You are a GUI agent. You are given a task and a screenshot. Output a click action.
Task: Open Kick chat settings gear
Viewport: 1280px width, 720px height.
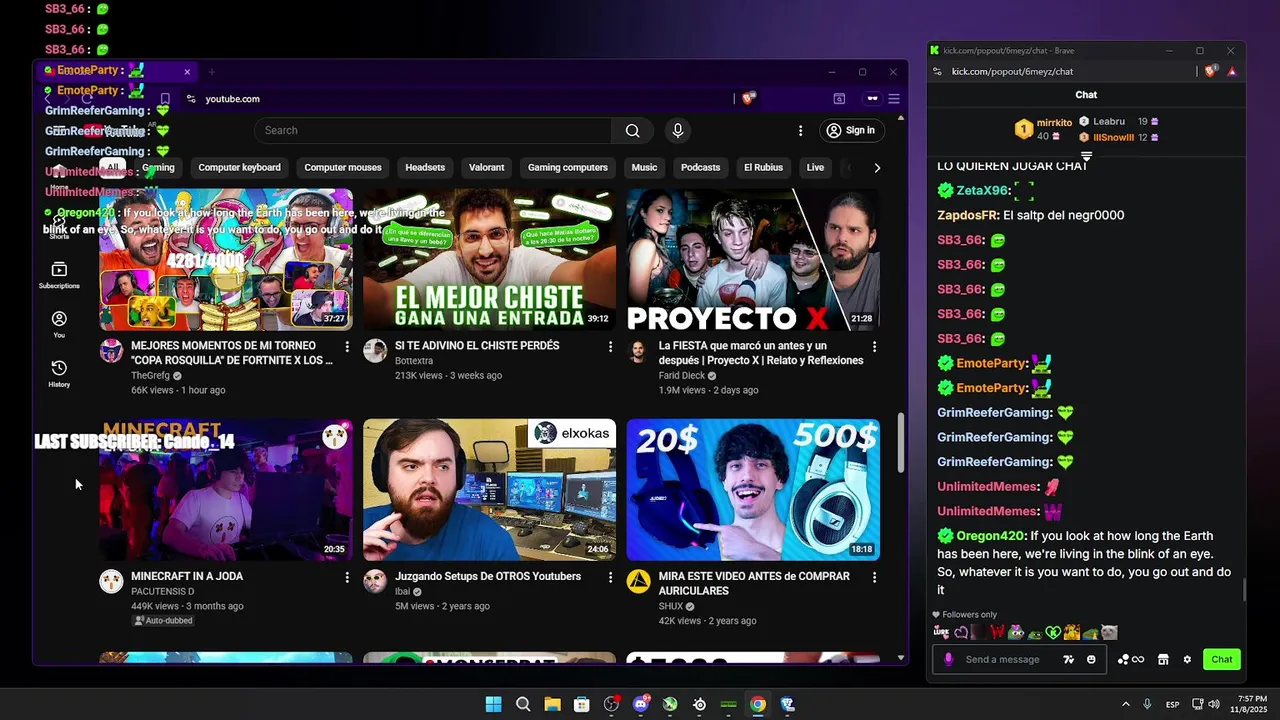pos(1187,659)
